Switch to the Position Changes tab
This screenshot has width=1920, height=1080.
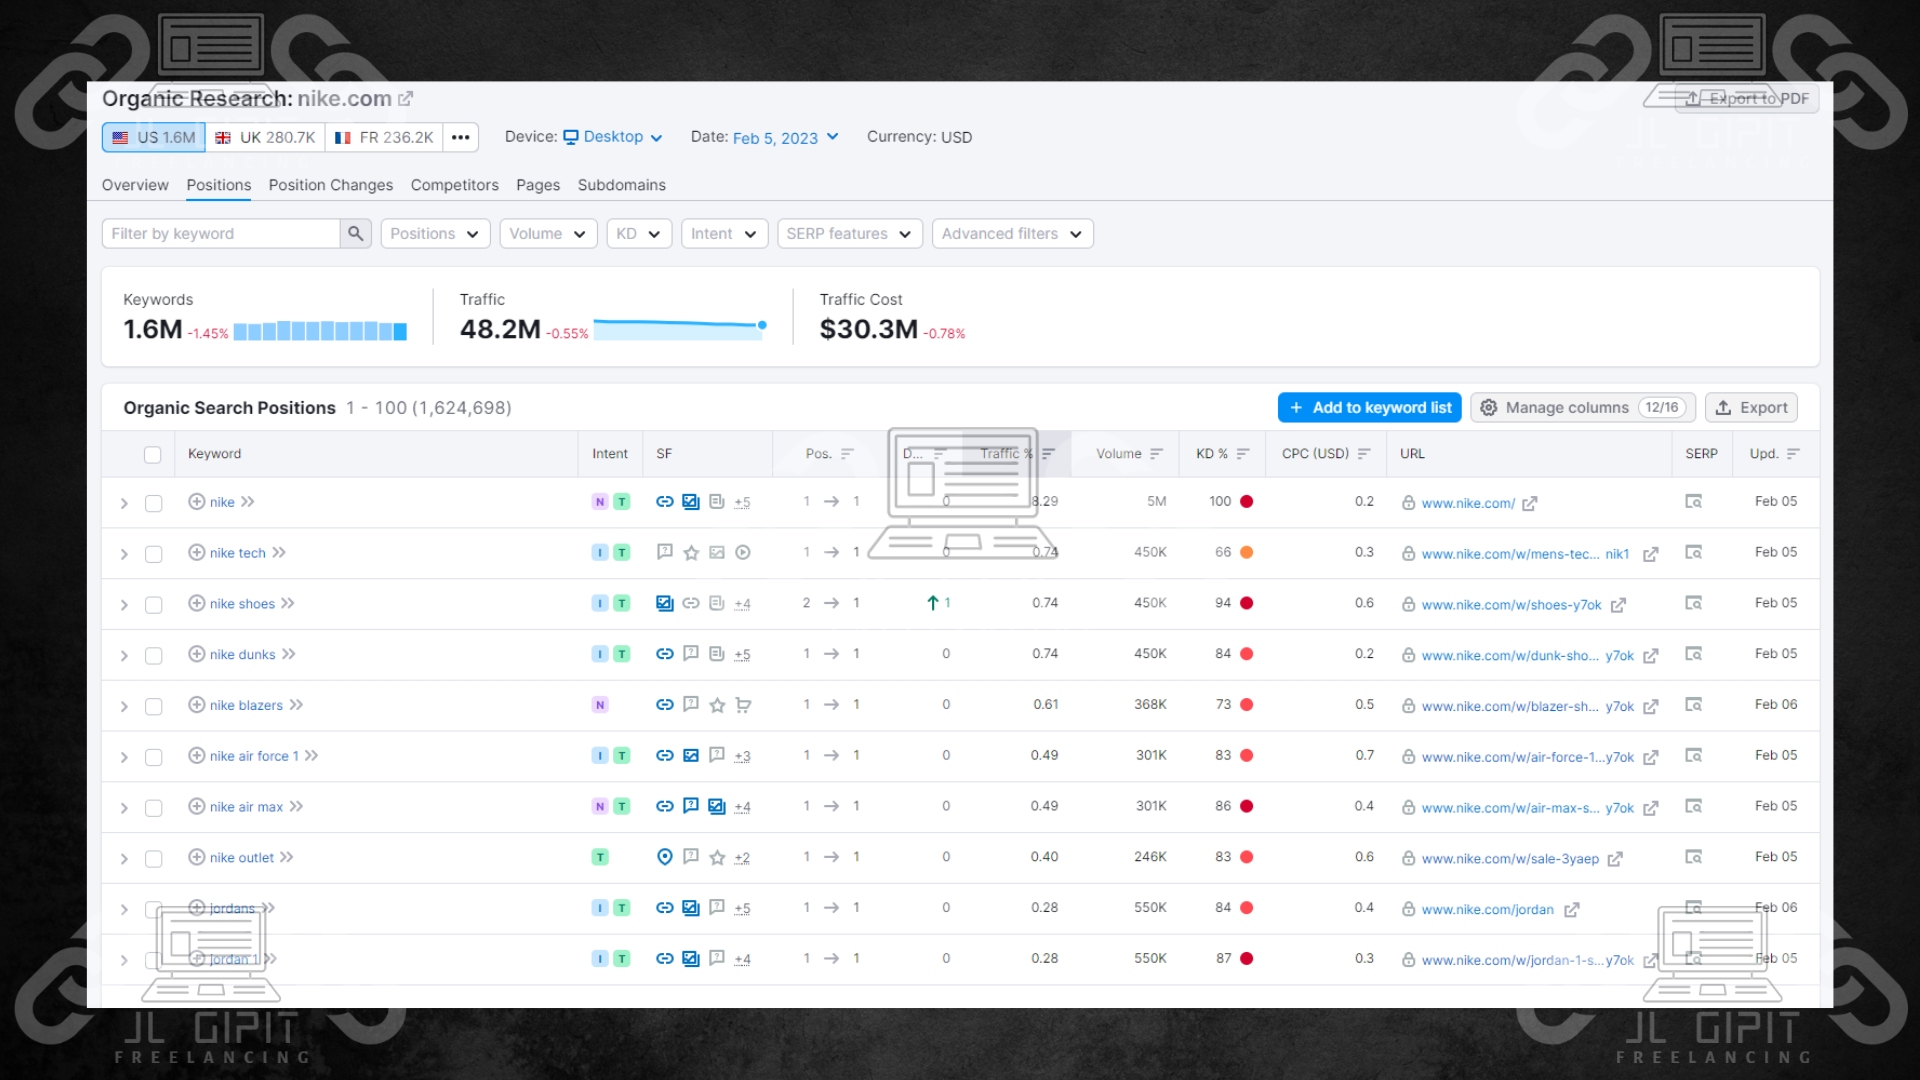330,185
